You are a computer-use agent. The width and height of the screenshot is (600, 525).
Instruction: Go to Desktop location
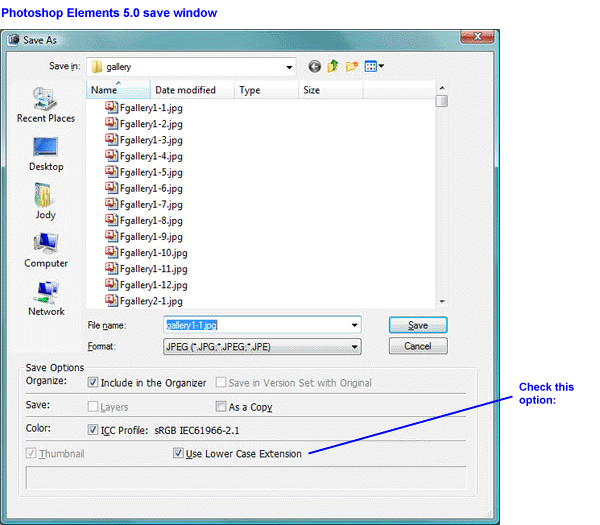click(46, 154)
